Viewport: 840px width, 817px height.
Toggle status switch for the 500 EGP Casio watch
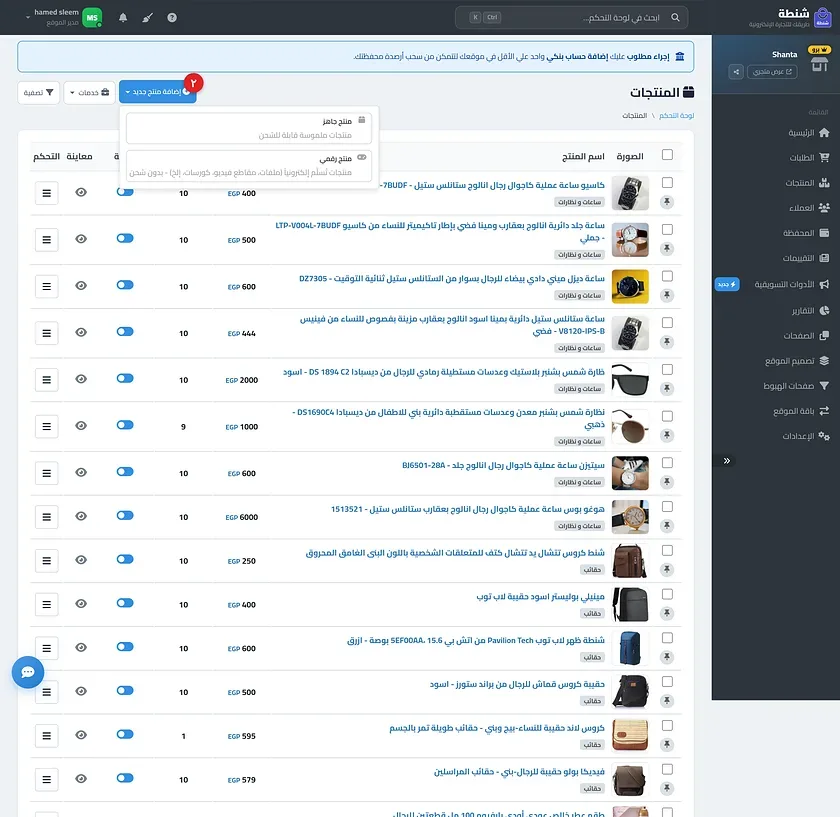click(125, 238)
